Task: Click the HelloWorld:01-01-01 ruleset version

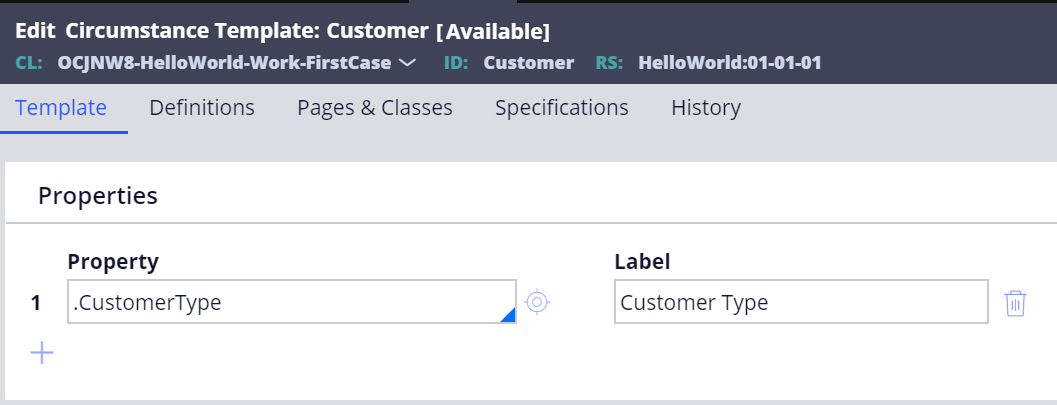Action: pyautogui.click(x=729, y=63)
